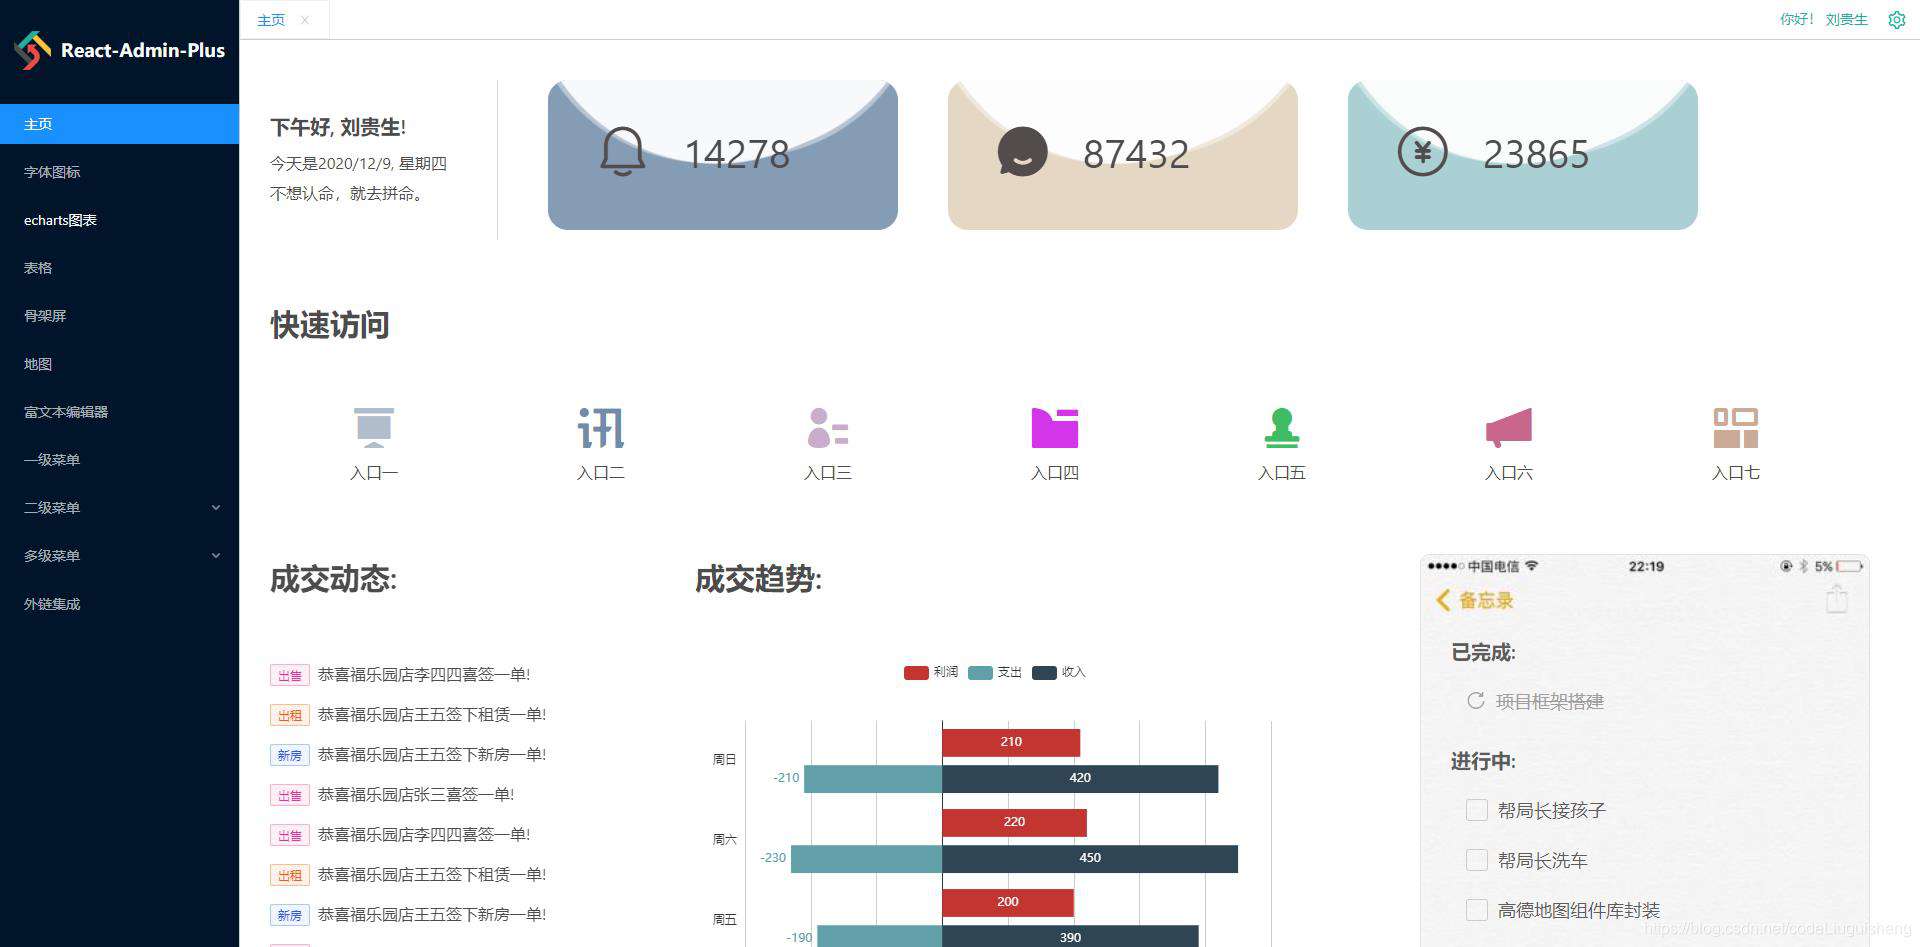Open the settings gear icon
This screenshot has width=1920, height=947.
(1896, 20)
